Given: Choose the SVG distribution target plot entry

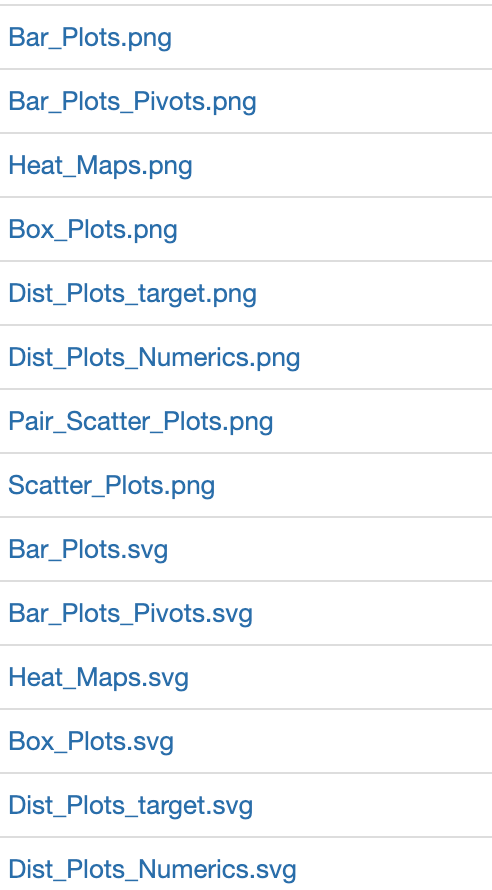Looking at the screenshot, I should pos(131,806).
